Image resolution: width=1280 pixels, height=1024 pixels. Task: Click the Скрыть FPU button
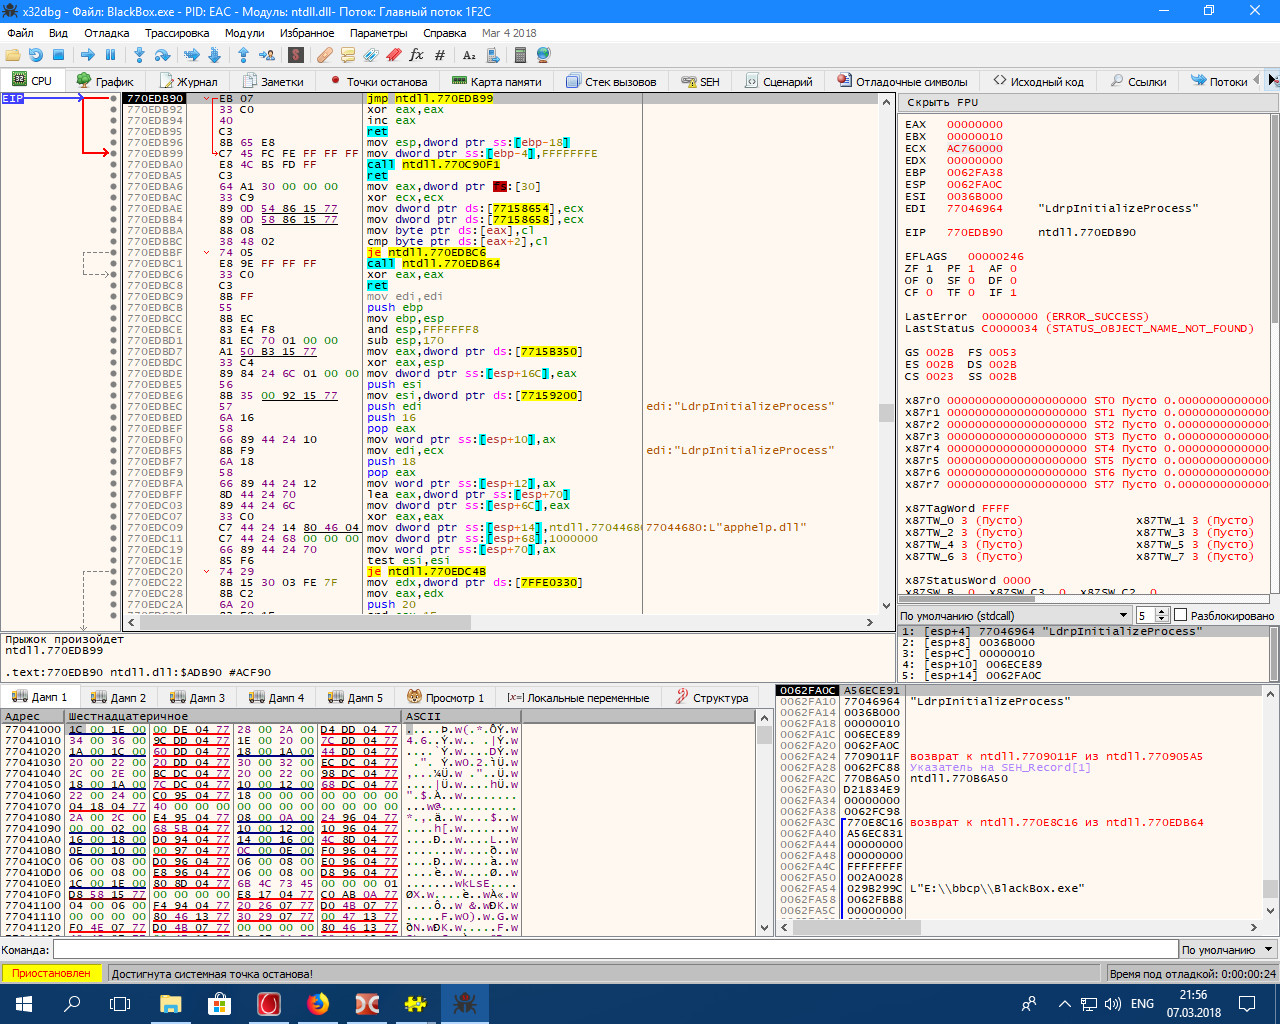942,102
